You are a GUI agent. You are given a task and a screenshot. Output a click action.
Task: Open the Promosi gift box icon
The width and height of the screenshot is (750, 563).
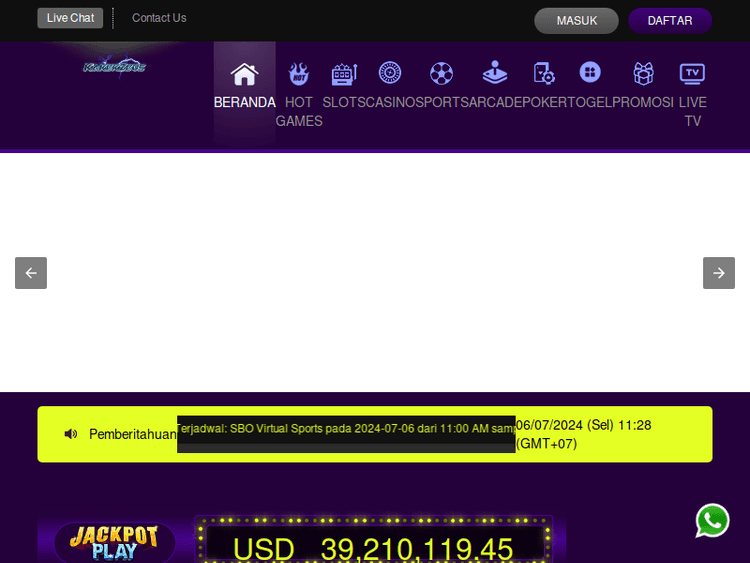pyautogui.click(x=643, y=74)
